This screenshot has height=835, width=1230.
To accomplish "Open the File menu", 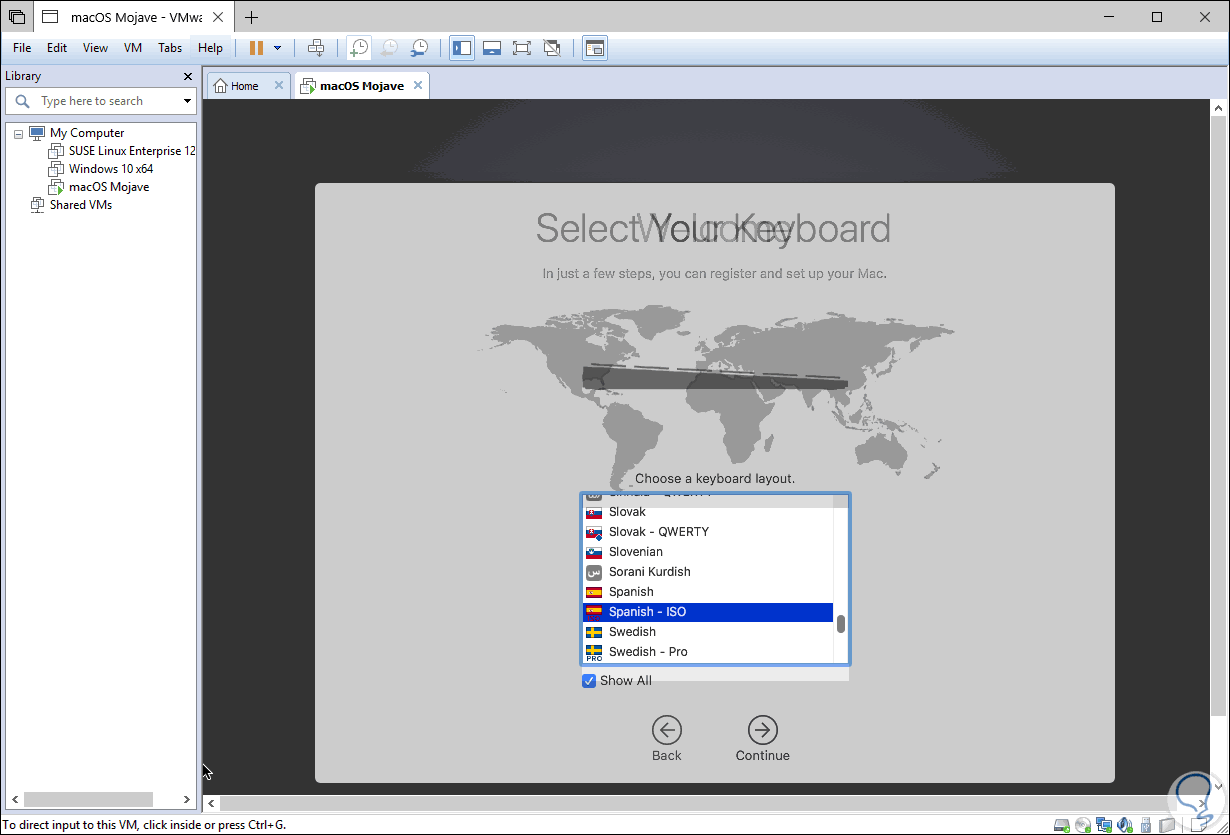I will tap(22, 48).
